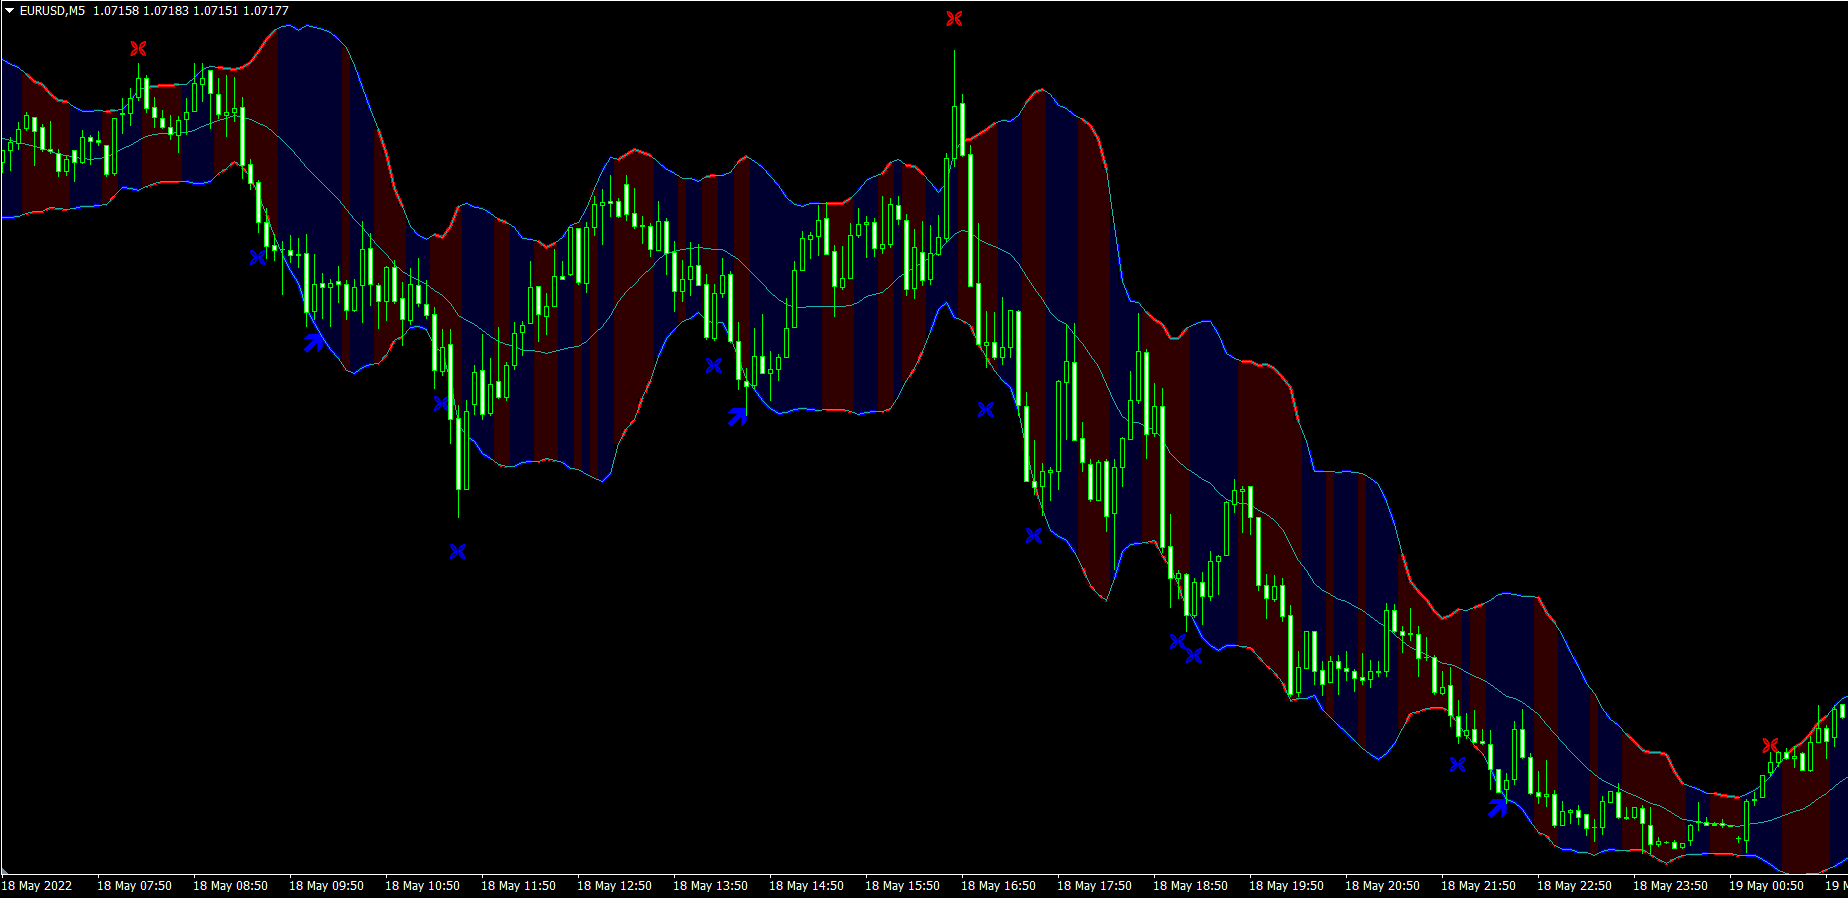Click the 18 May 21:50 time label
The image size is (1848, 898).
[x=1478, y=886]
